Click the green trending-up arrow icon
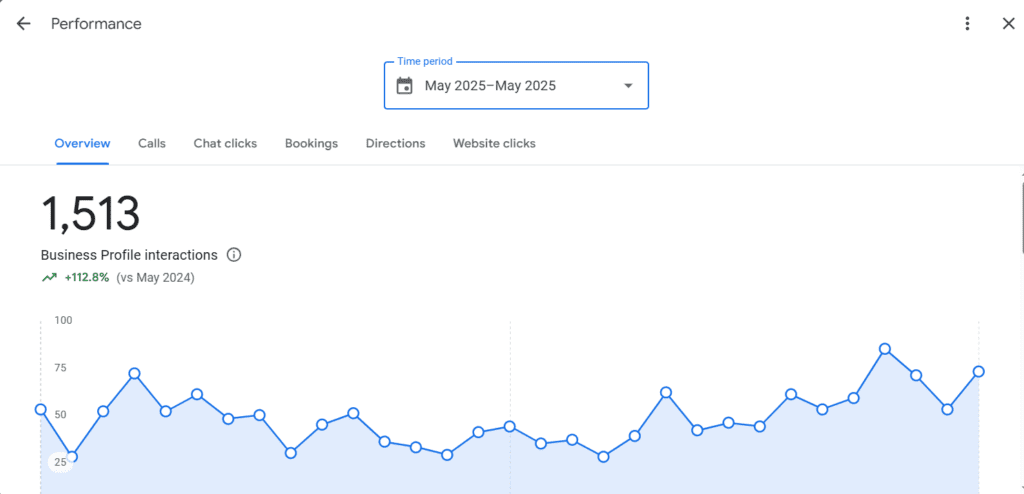Image resolution: width=1024 pixels, height=494 pixels. 49,278
